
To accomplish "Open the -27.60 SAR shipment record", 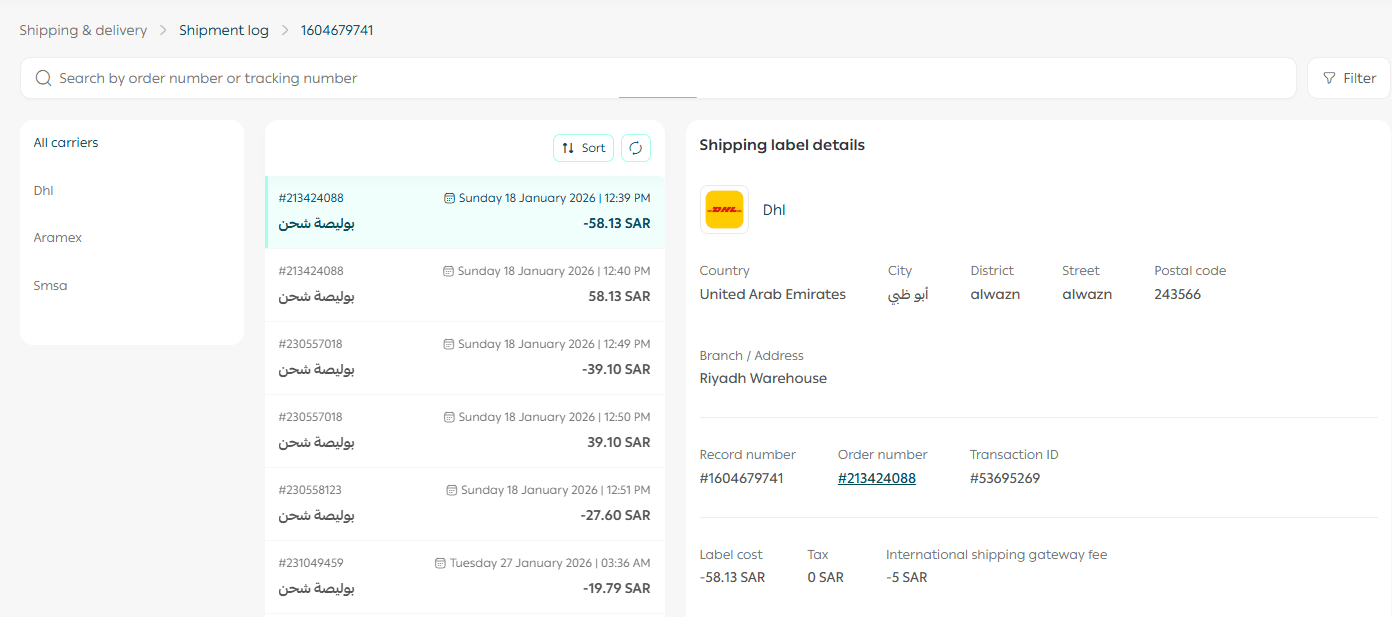I will (464, 503).
